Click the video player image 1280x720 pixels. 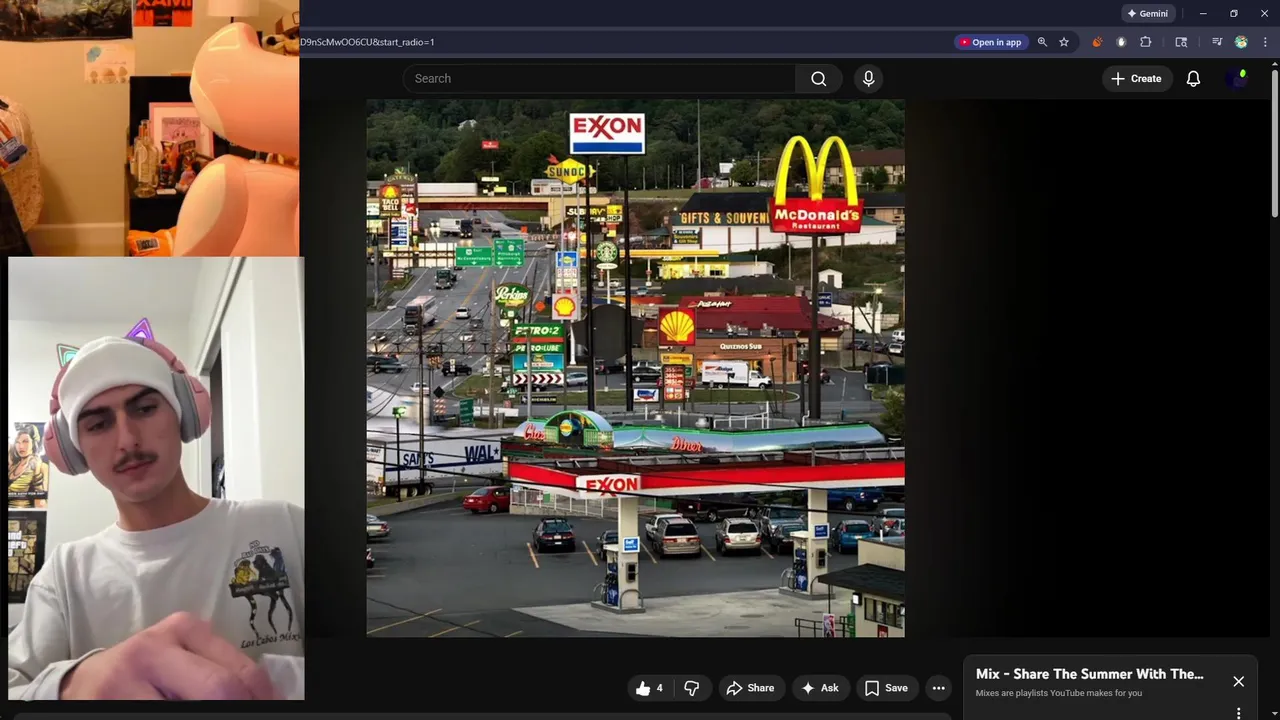pos(635,368)
